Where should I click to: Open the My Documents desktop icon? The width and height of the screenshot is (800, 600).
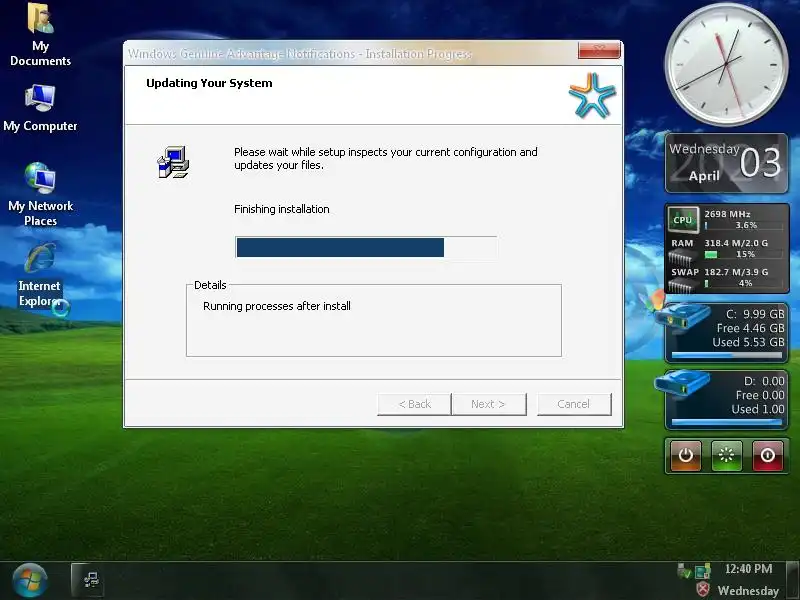(40, 34)
